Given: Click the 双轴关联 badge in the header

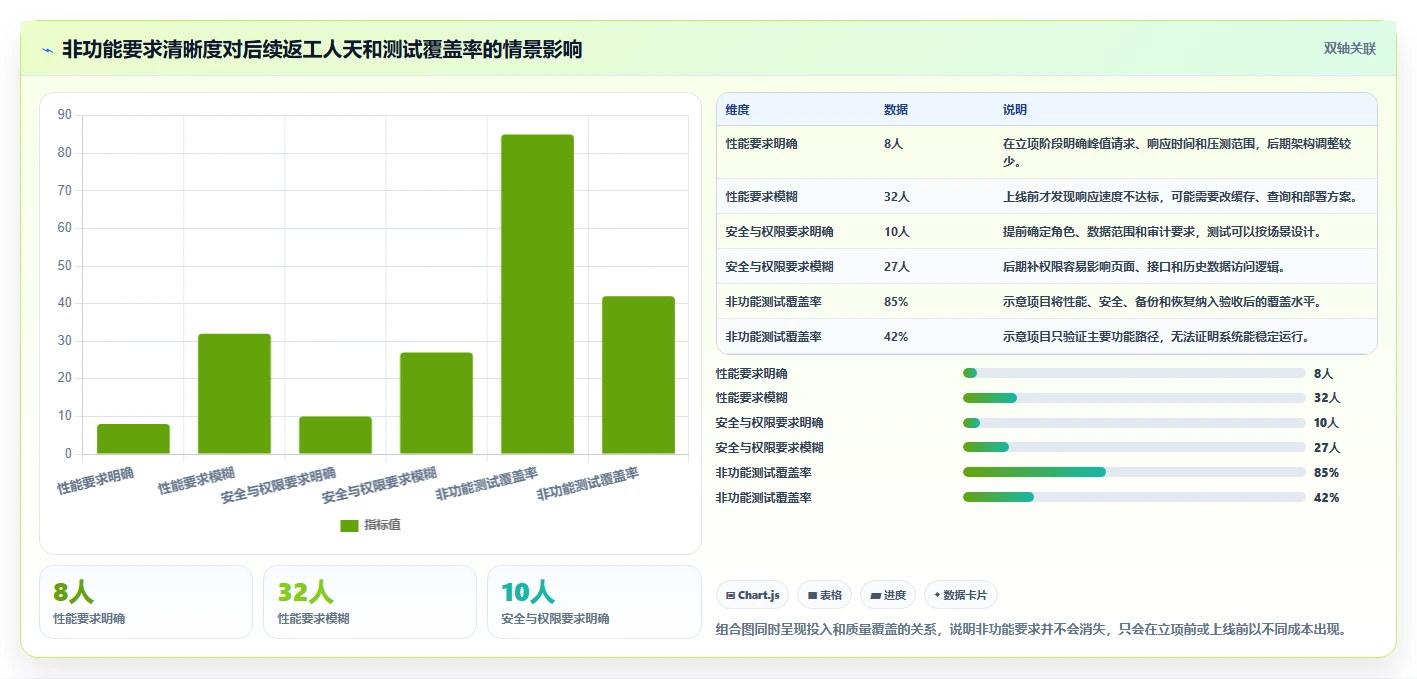Looking at the screenshot, I should pyautogui.click(x=1350, y=48).
